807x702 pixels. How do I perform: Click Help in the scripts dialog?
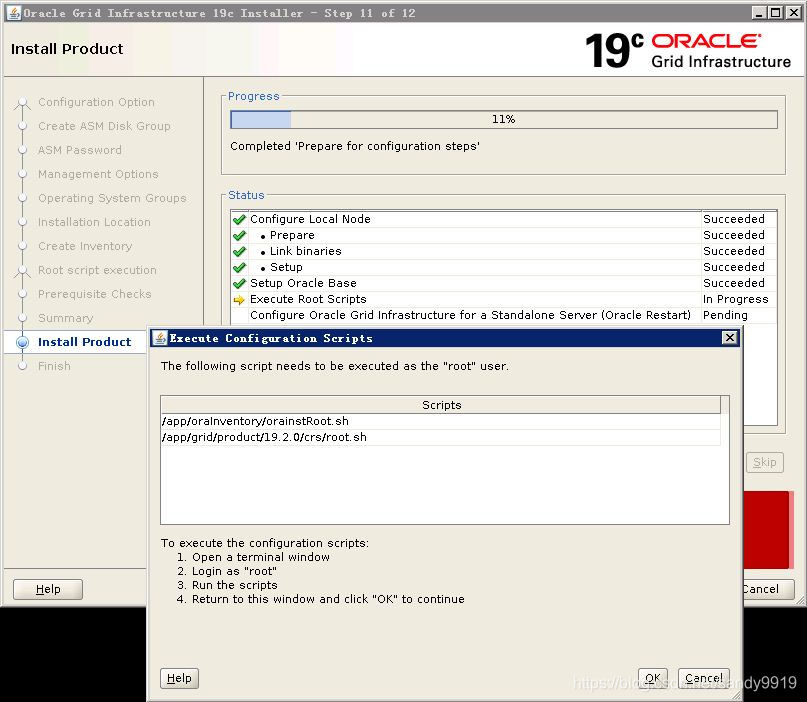pyautogui.click(x=179, y=678)
